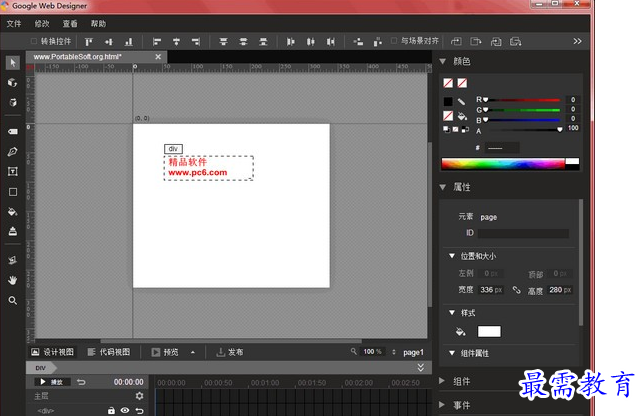Toggle lock on the div layer
Screen dimensions: 643x416
pyautogui.click(x=111, y=410)
